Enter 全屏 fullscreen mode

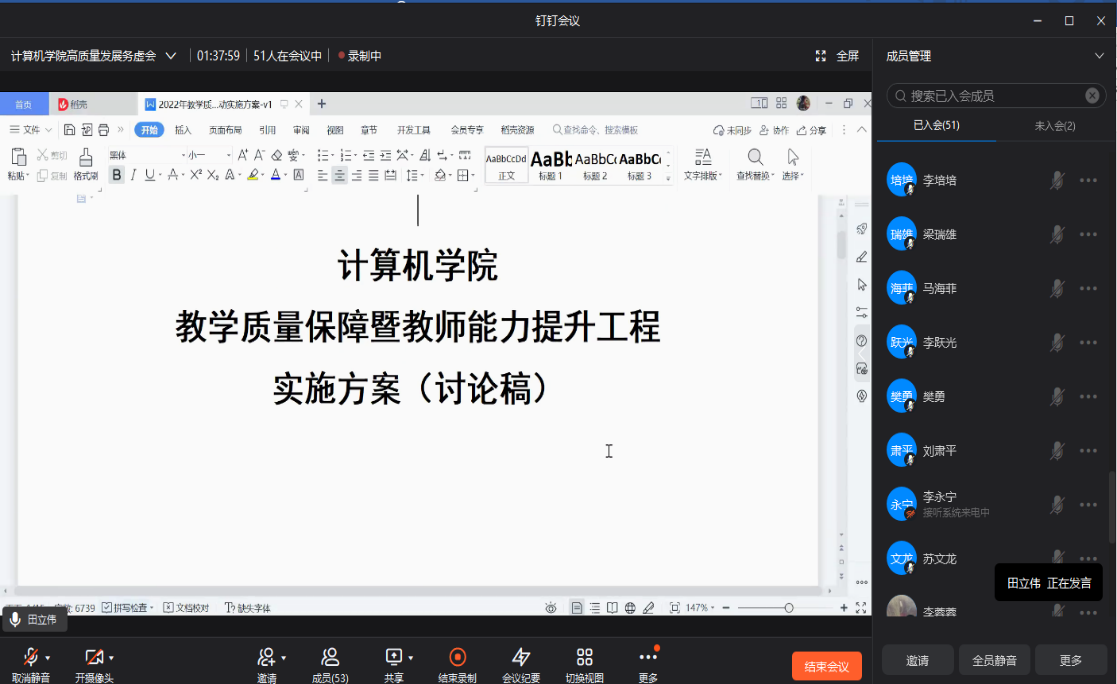[x=837, y=56]
